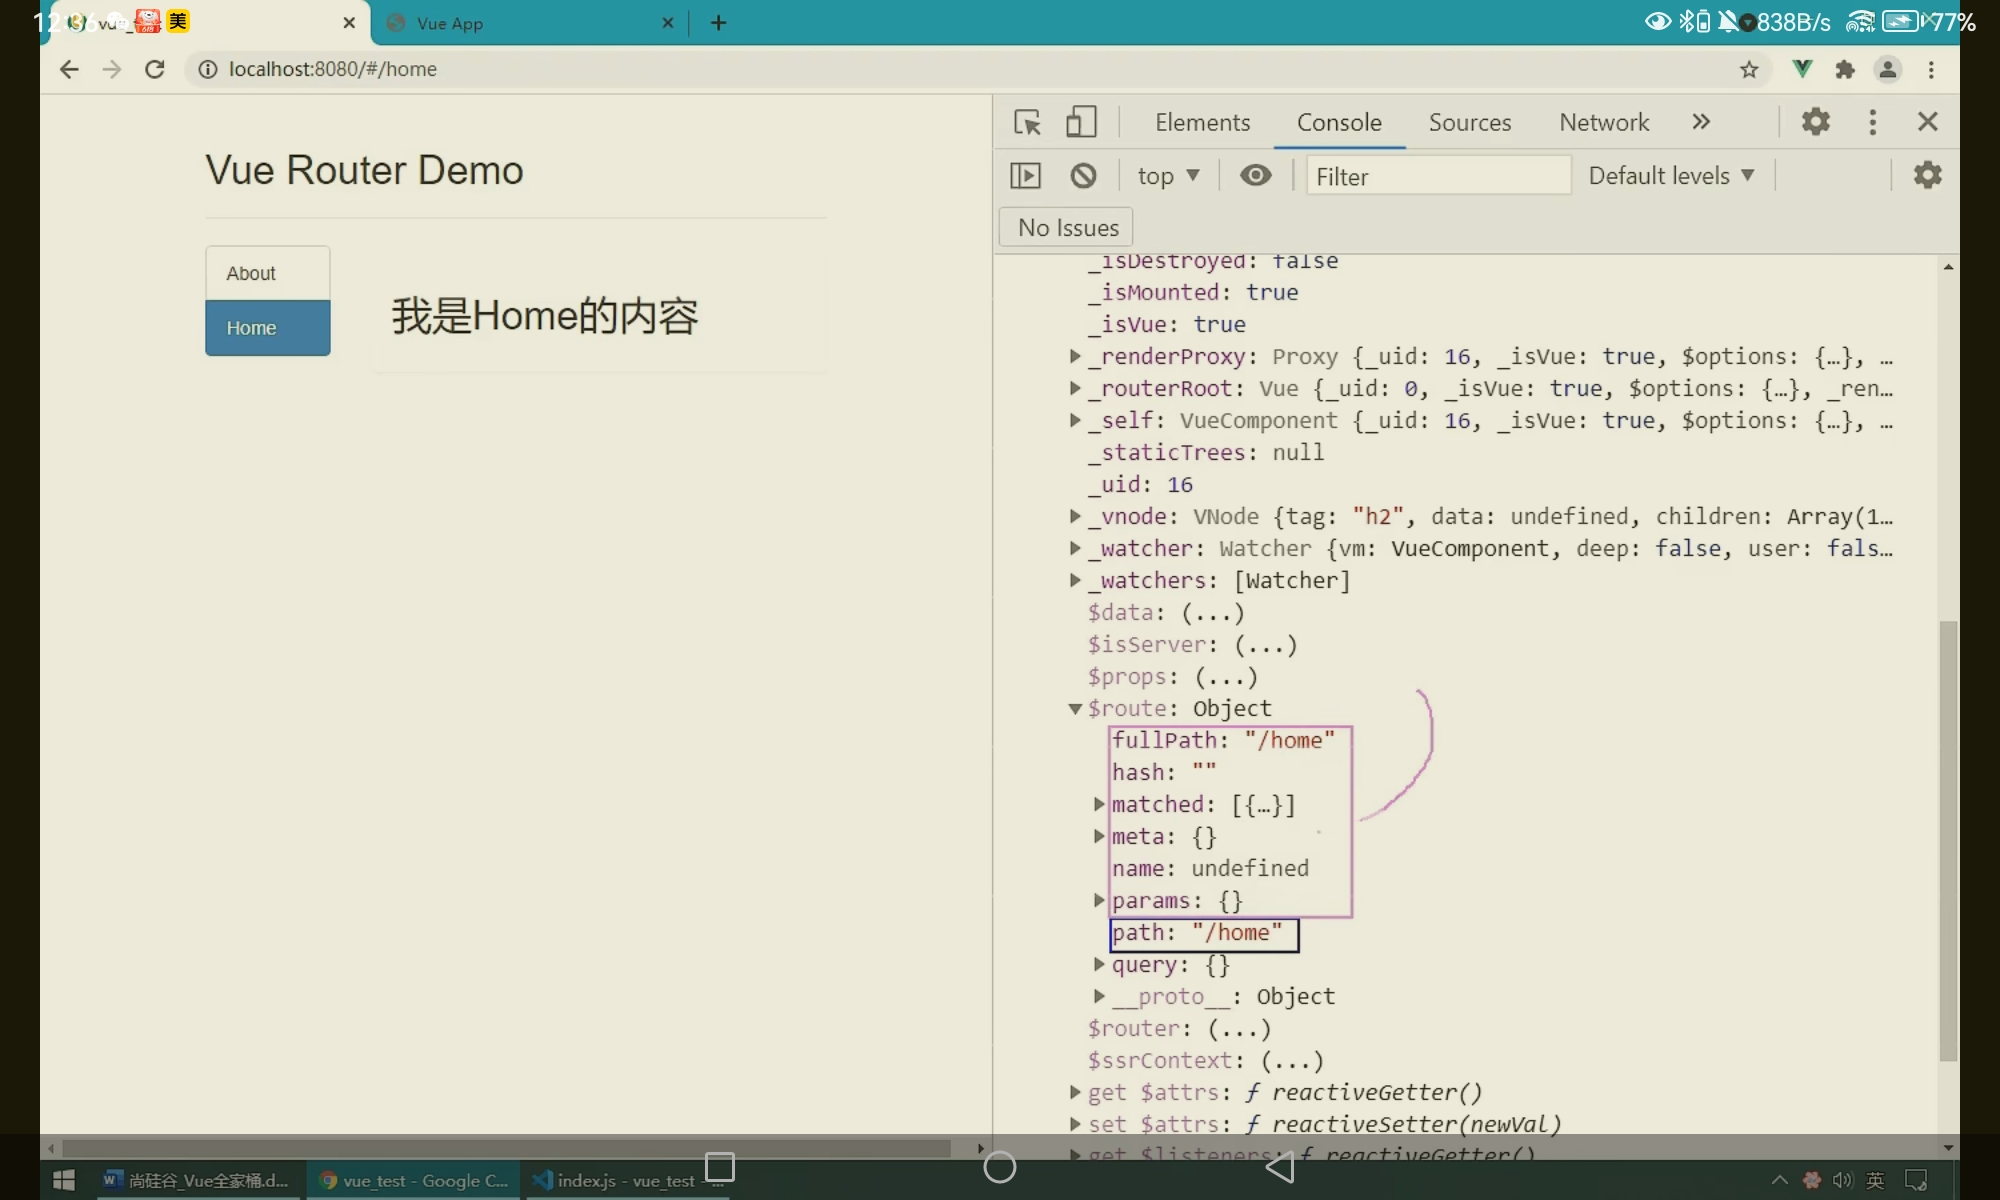Open DevTools settings gear in tab bar

click(1815, 122)
